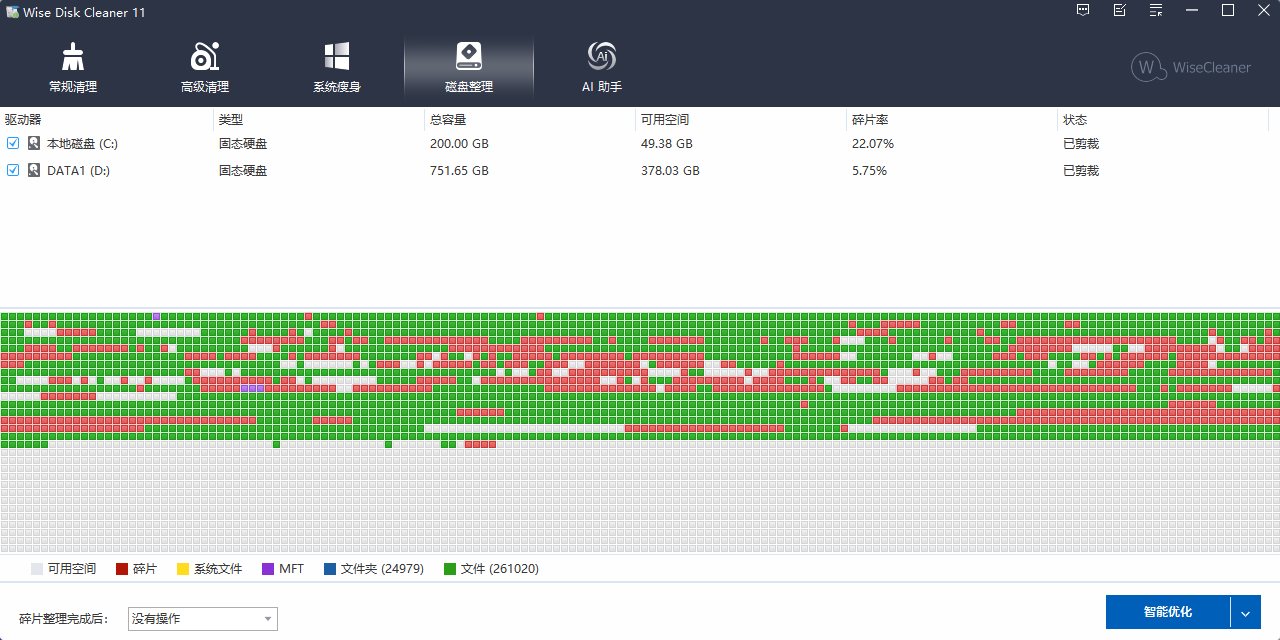
Task: Uncheck the DATA1 (D:) drive checkbox
Action: point(13,171)
